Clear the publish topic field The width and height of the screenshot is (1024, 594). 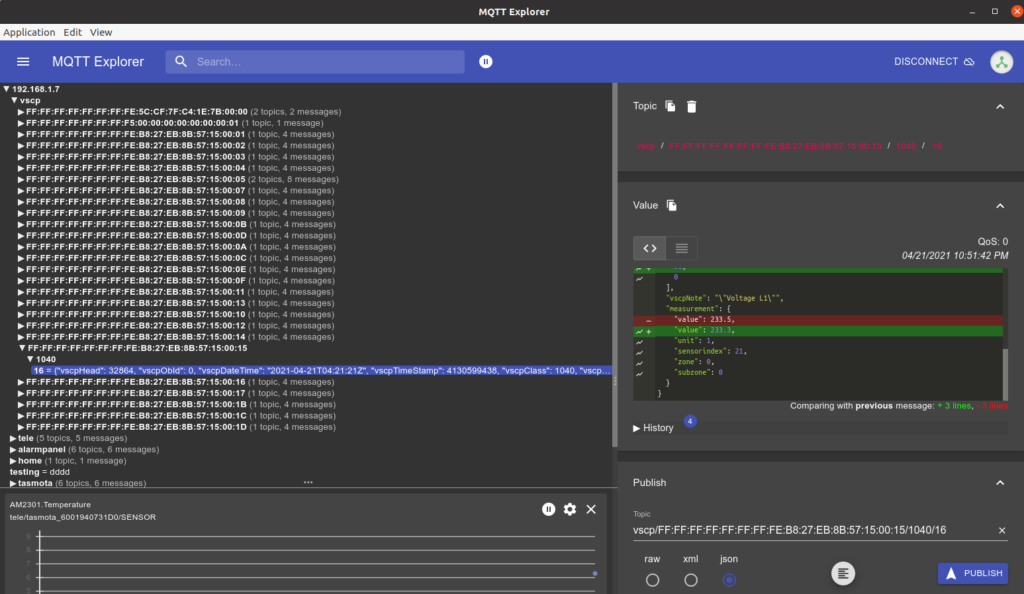[x=1002, y=530]
